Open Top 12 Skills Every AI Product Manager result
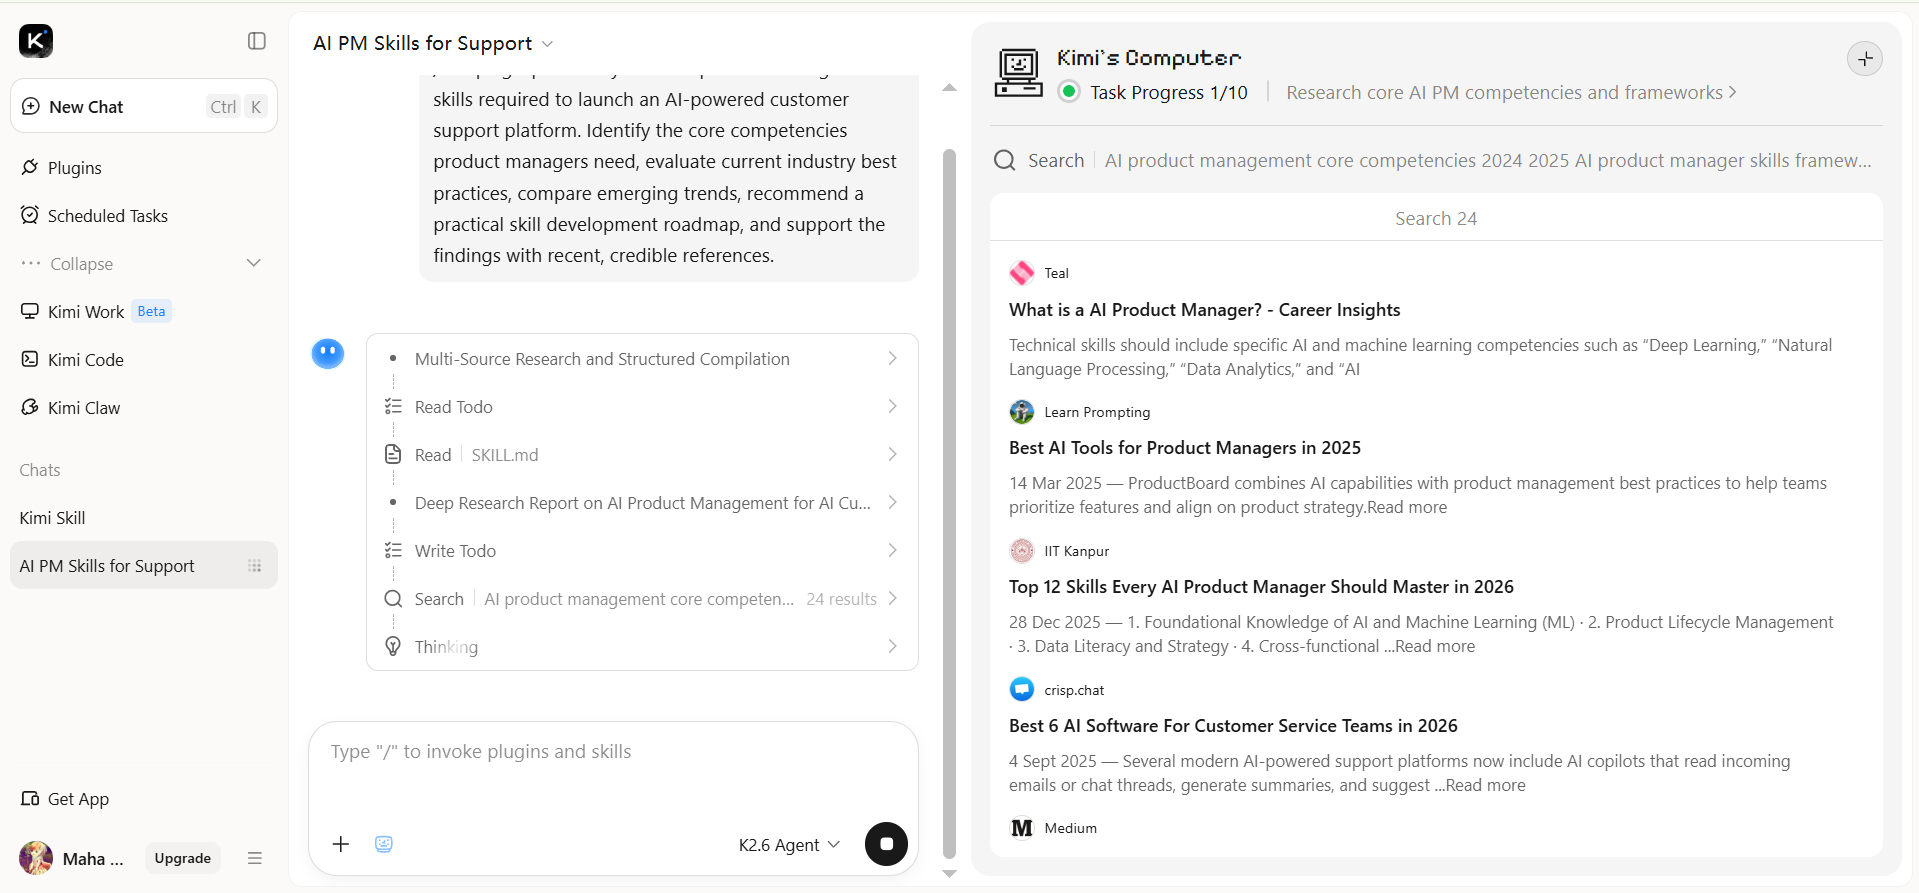Viewport: 1919px width, 893px height. pyautogui.click(x=1261, y=587)
